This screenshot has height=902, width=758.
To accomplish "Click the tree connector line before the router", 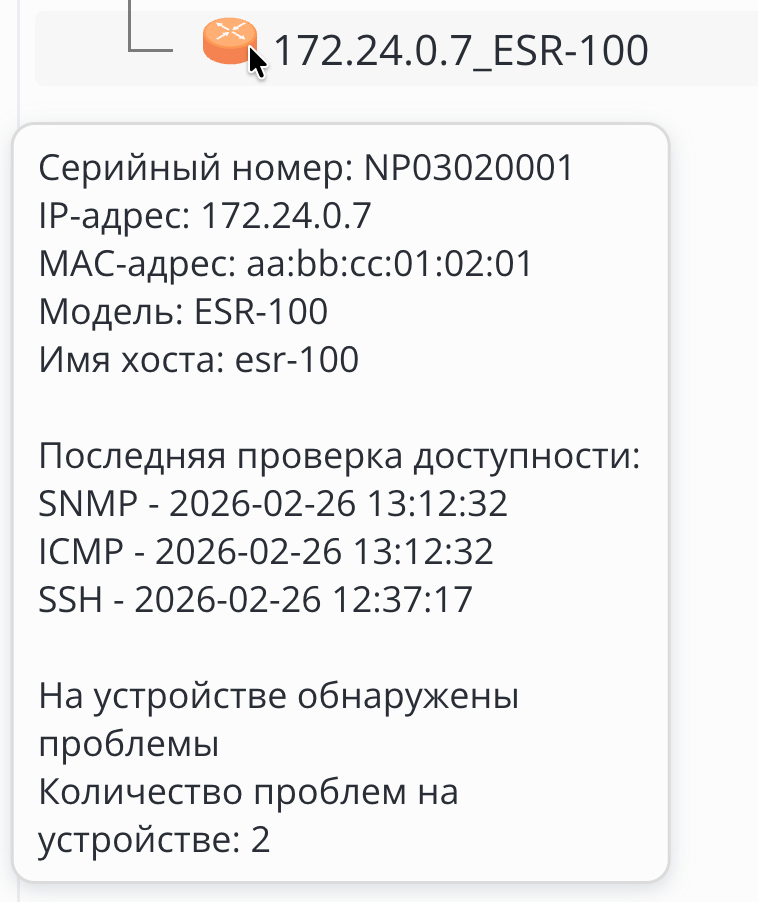I will click(x=150, y=47).
